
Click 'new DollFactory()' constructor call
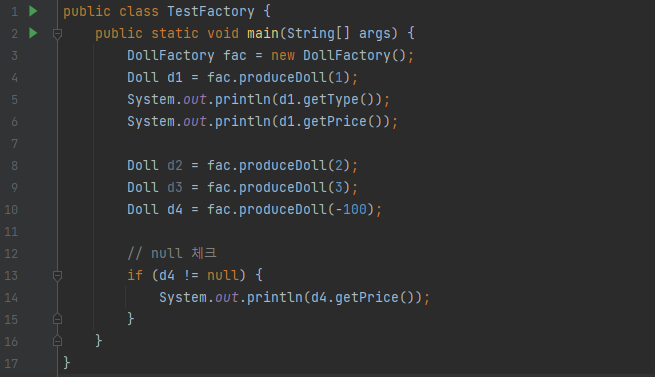coord(338,56)
